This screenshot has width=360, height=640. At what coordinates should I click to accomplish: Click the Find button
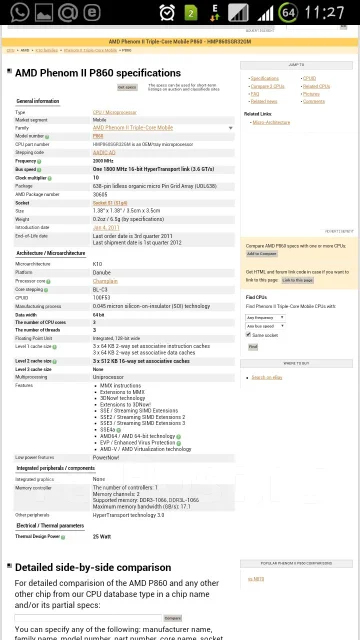point(253,347)
